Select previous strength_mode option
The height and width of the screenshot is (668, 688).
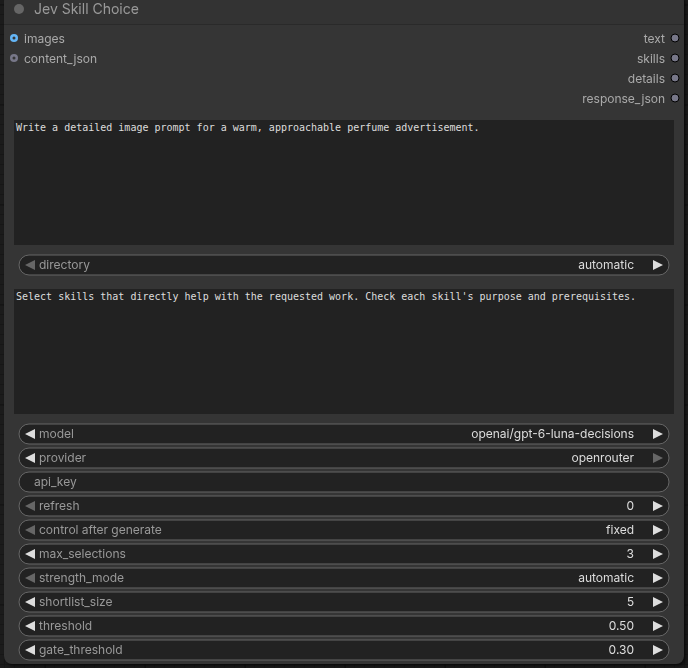tap(30, 578)
